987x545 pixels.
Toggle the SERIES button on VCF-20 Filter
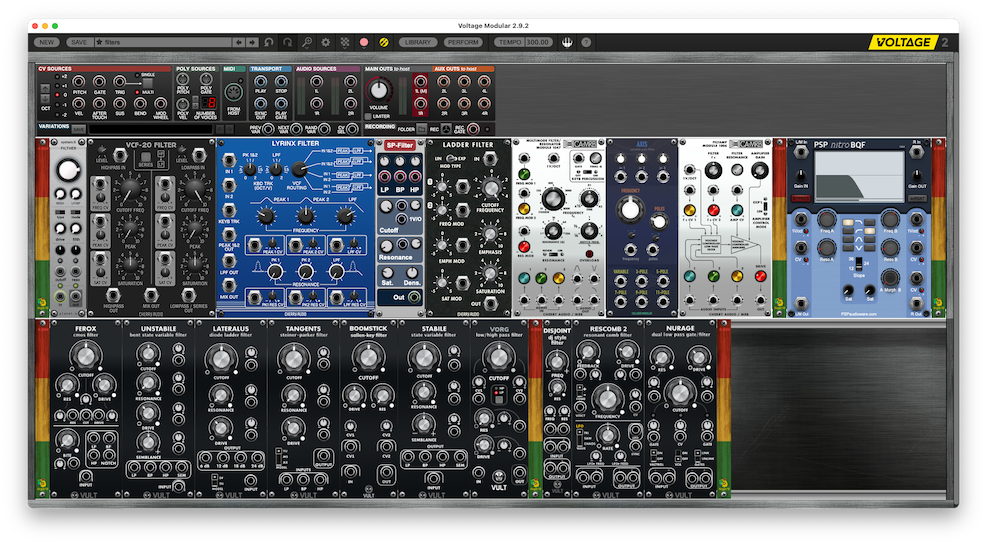tap(145, 158)
